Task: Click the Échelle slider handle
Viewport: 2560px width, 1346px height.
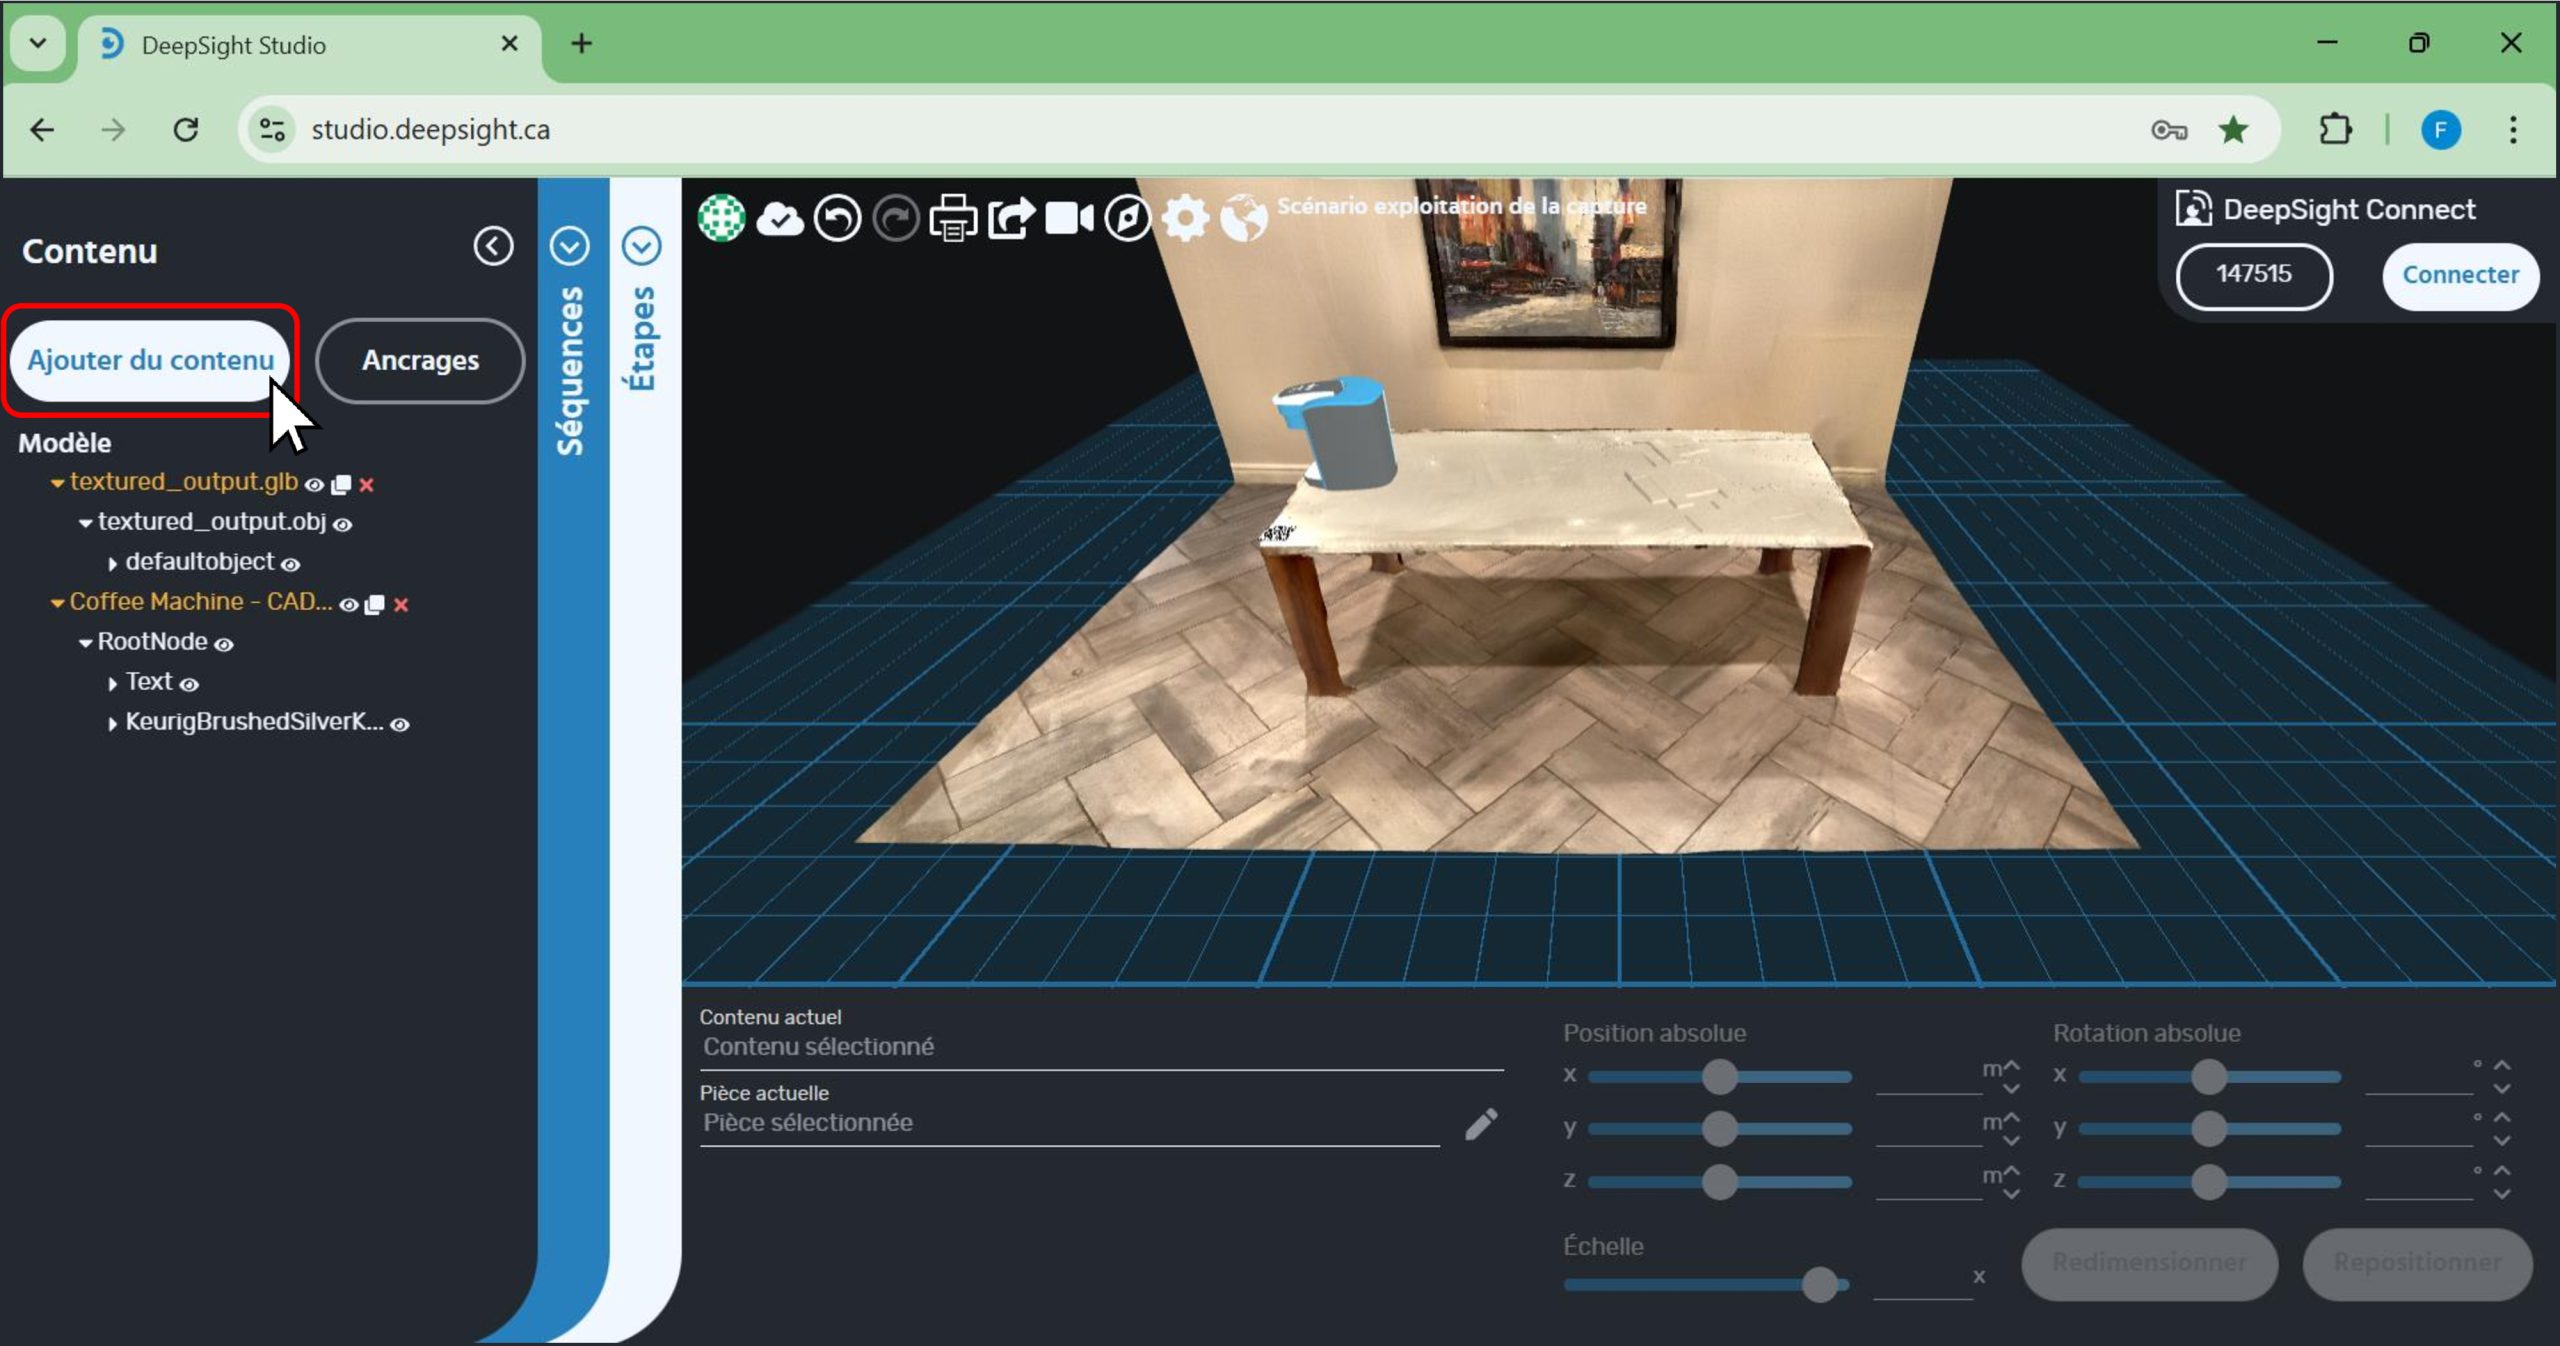Action: click(x=1819, y=1284)
